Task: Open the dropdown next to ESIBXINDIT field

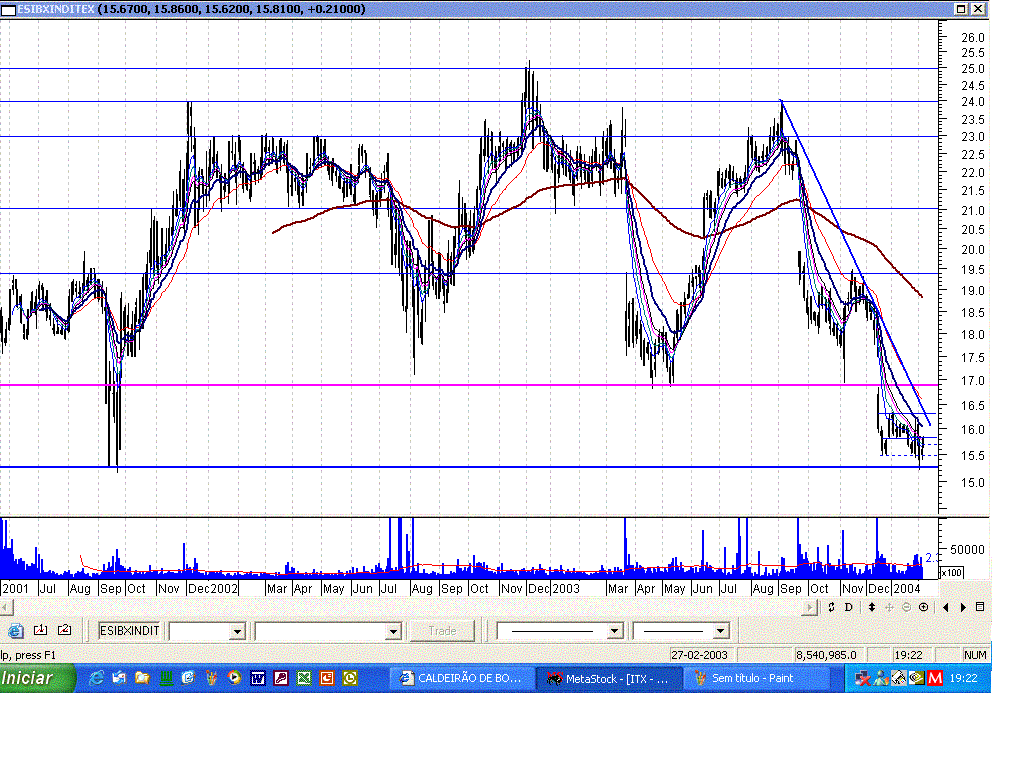Action: [237, 632]
